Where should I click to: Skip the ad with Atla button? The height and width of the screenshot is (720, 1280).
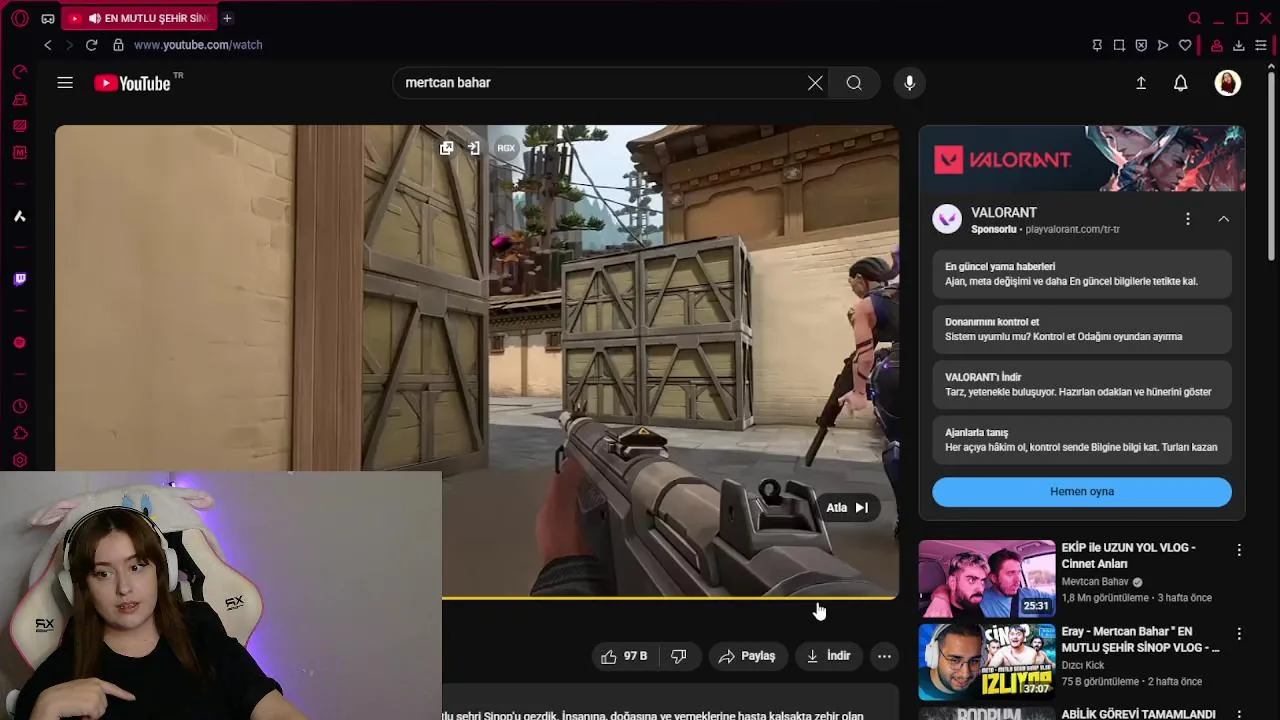coord(847,508)
